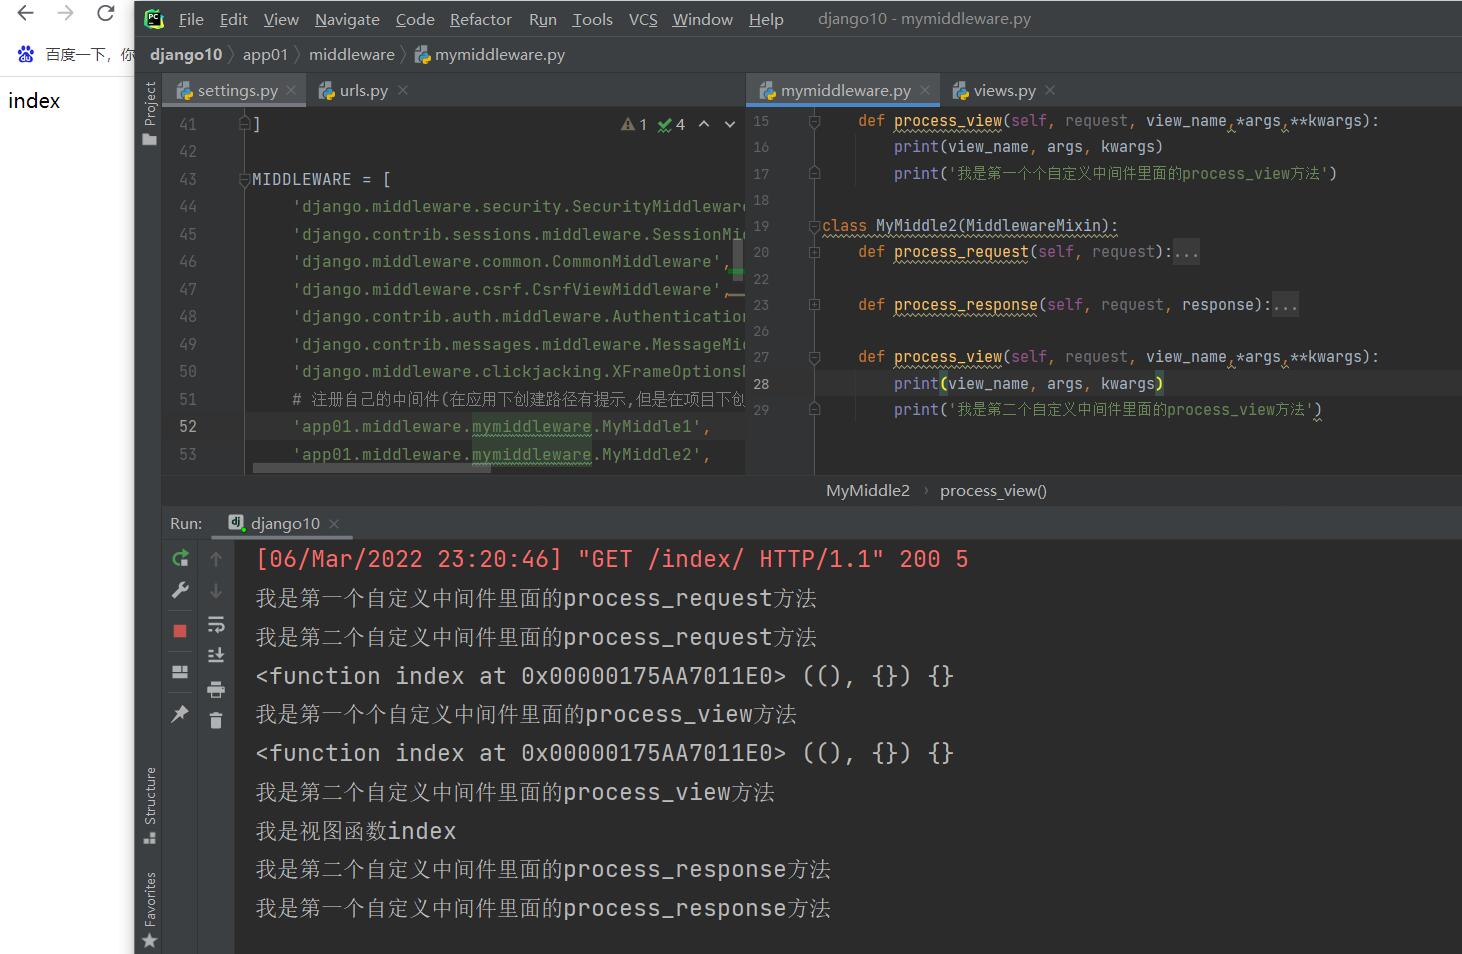Reload the browser page
Viewport: 1462px width, 954px height.
(x=105, y=14)
